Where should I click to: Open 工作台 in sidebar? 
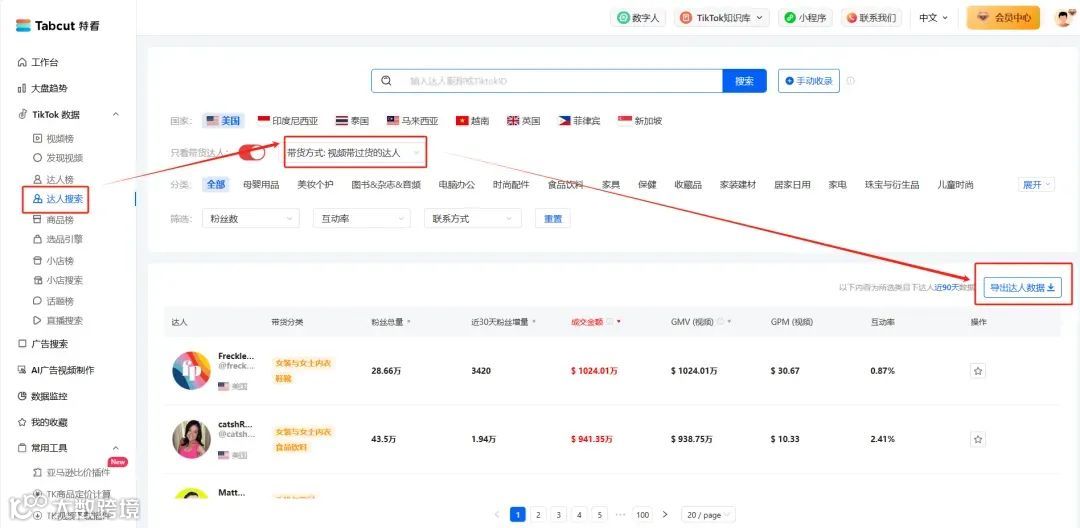click(38, 63)
